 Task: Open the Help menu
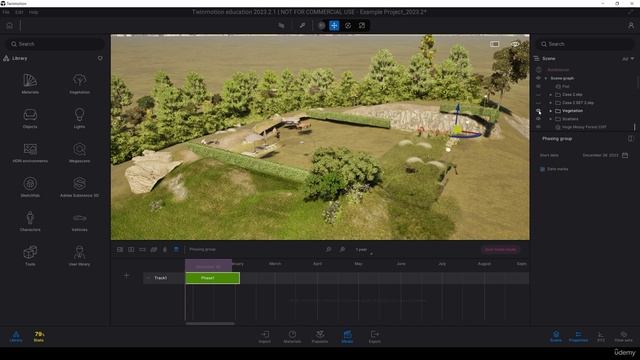click(33, 12)
